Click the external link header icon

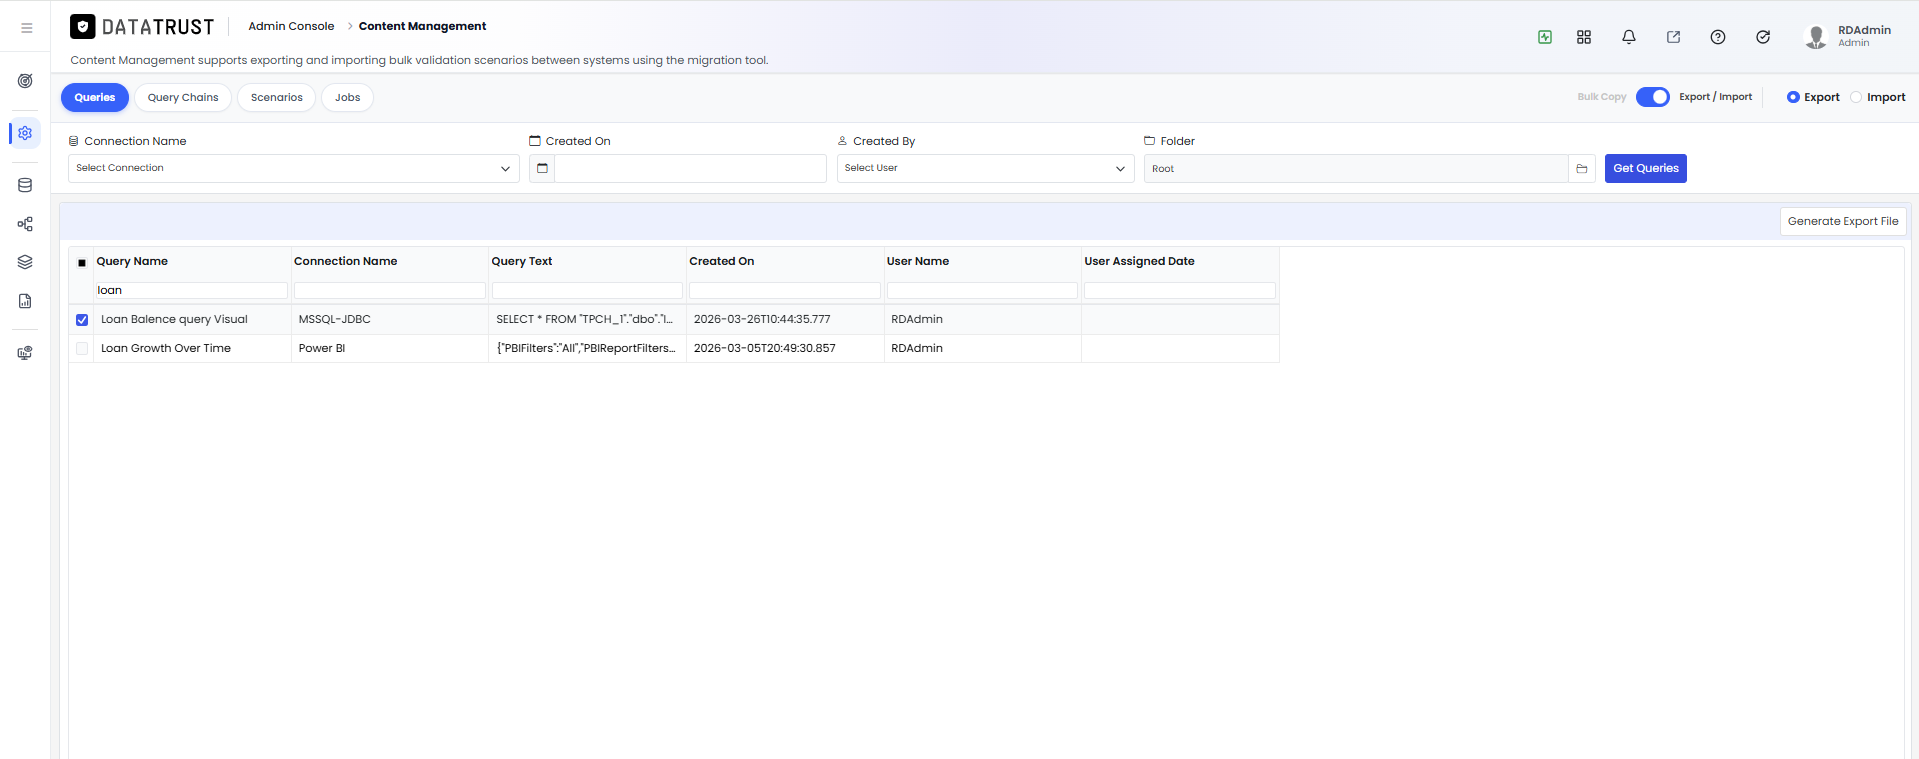1673,37
